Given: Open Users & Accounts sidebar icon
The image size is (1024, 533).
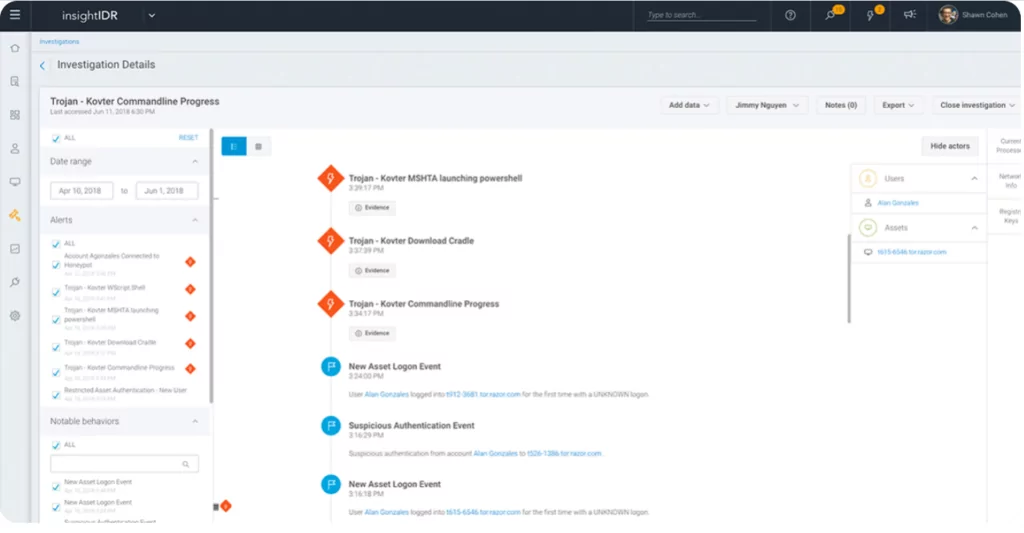Looking at the screenshot, I should [14, 148].
